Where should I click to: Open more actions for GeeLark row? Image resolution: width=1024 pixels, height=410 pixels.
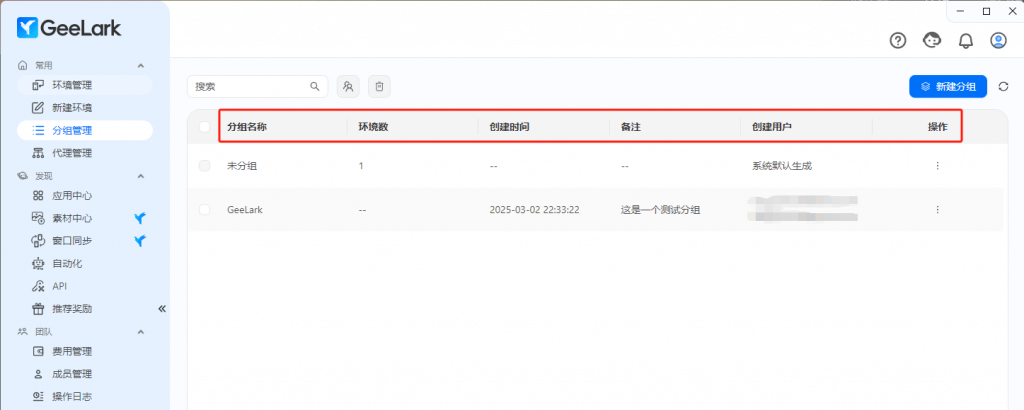pyautogui.click(x=937, y=210)
